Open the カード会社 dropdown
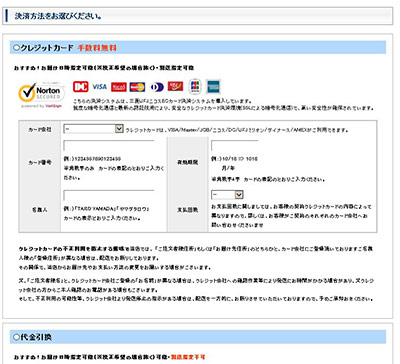 coord(94,129)
